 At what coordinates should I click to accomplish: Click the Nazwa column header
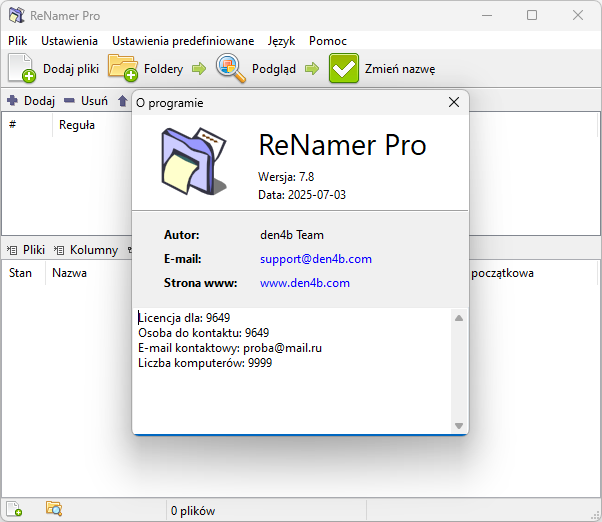click(69, 273)
